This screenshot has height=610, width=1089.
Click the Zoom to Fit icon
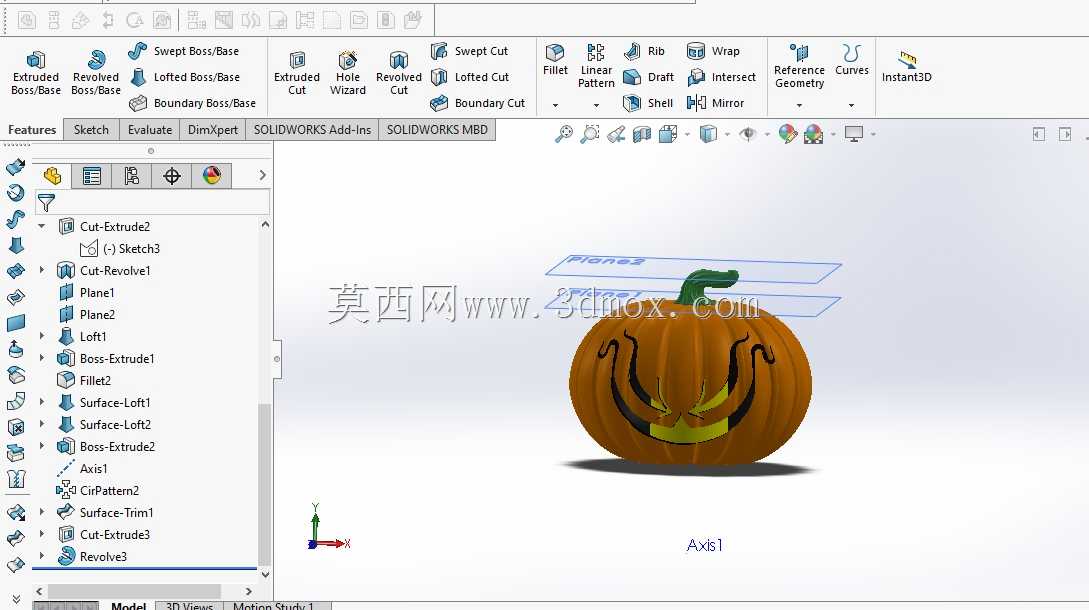(564, 133)
